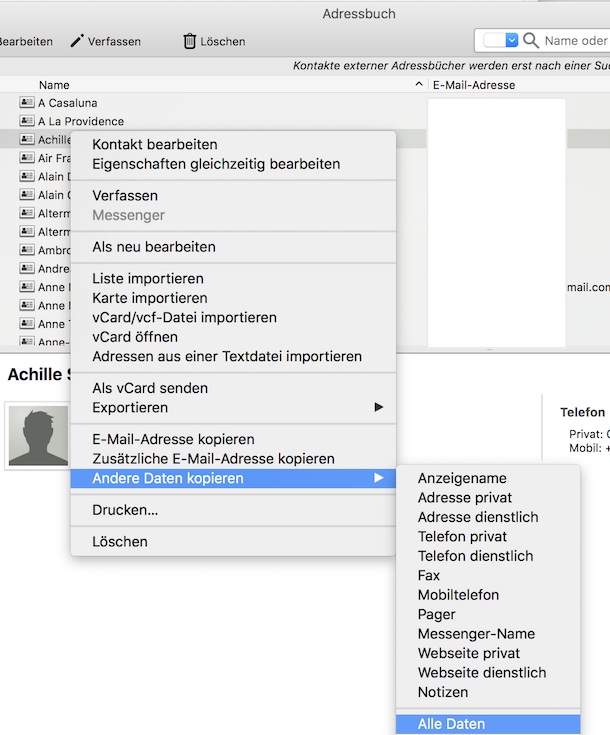Select Webseite privat from the submenu
Viewport: 610px width, 735px height.
point(468,653)
